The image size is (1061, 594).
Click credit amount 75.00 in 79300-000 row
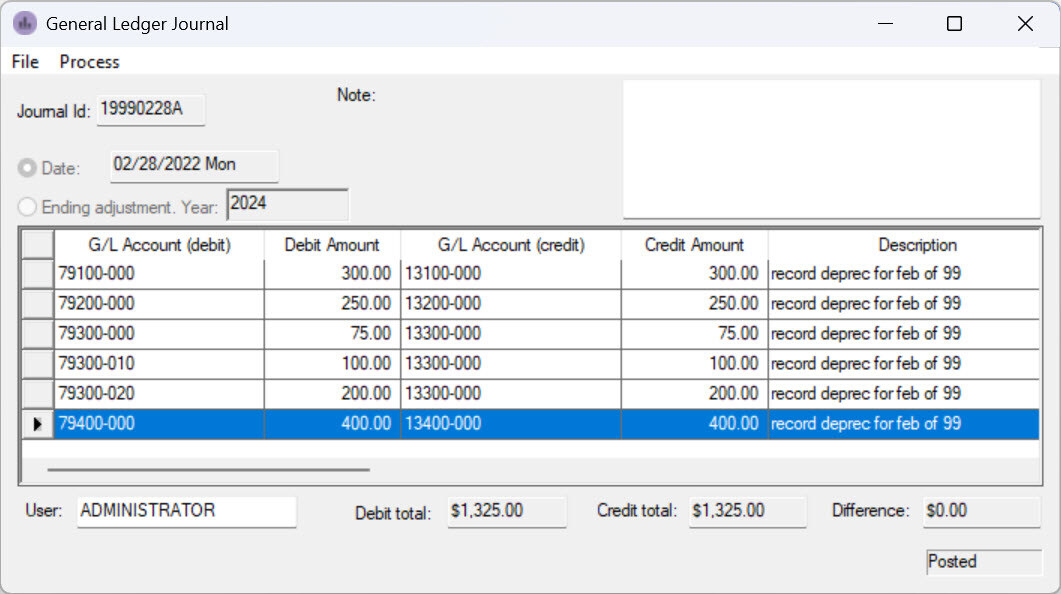point(694,334)
